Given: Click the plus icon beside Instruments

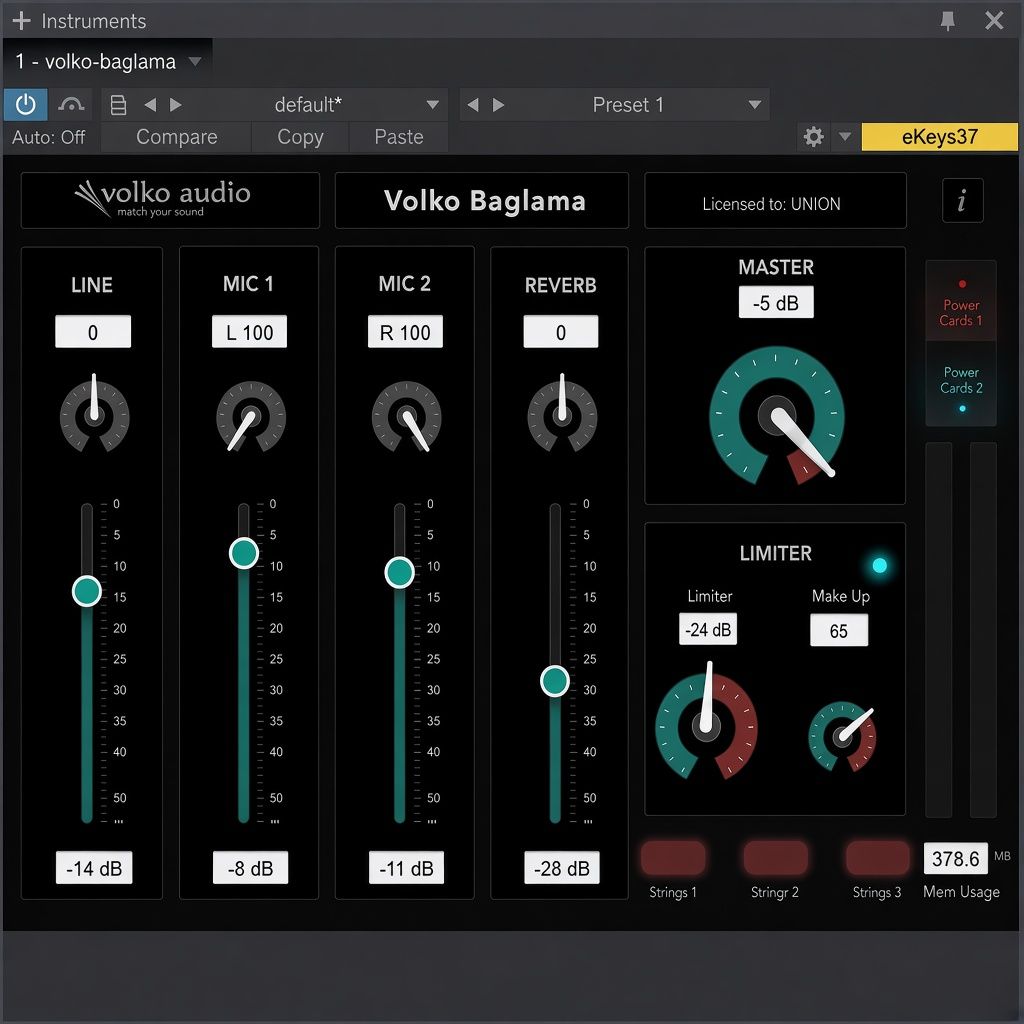Looking at the screenshot, I should (x=22, y=21).
